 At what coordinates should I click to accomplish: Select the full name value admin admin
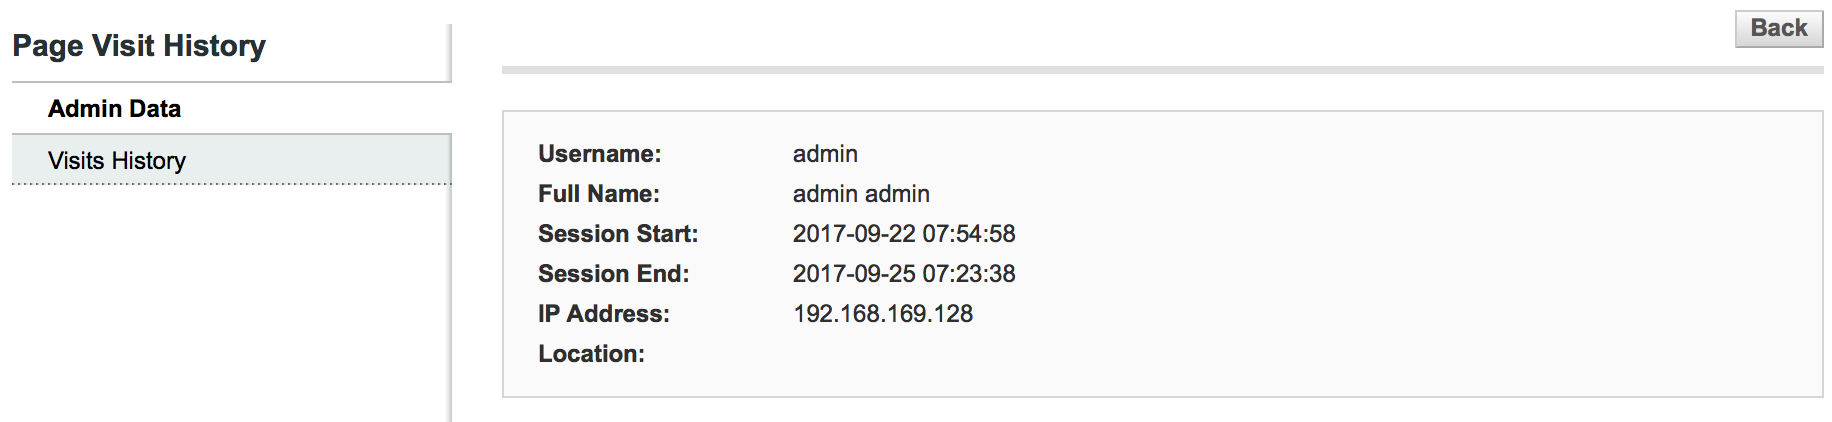pyautogui.click(x=861, y=194)
